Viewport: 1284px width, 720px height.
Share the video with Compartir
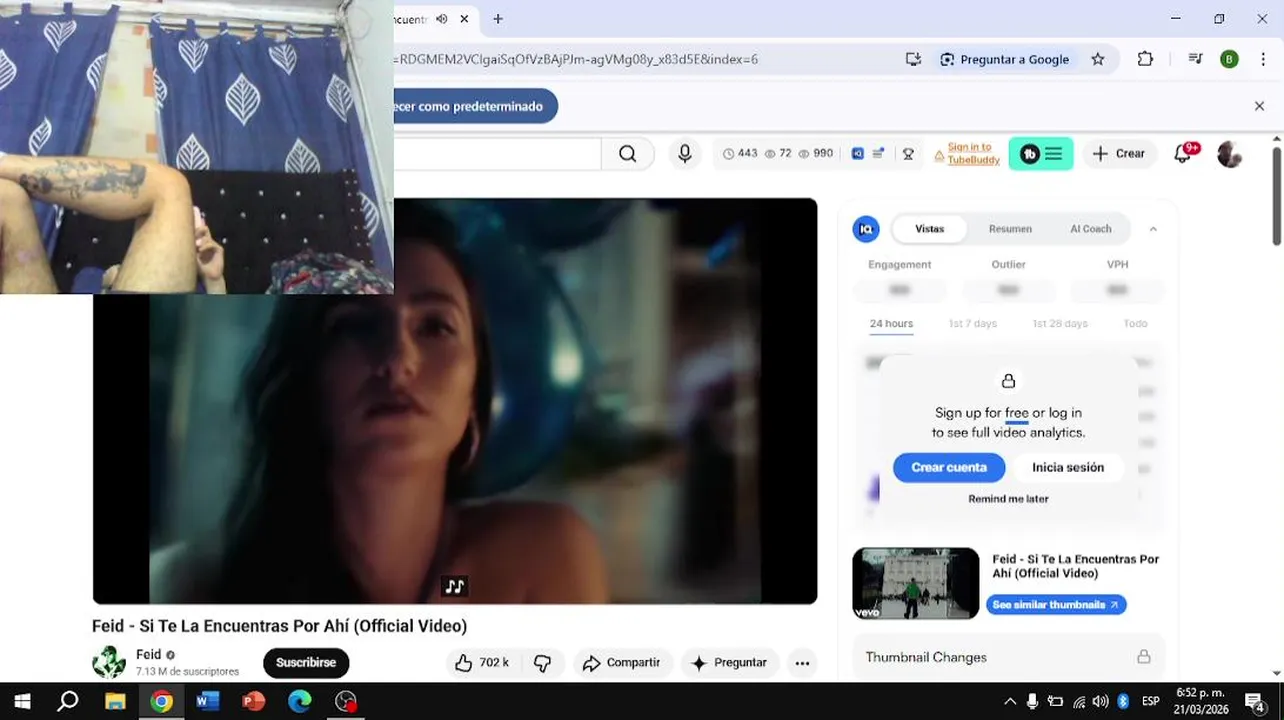point(621,663)
